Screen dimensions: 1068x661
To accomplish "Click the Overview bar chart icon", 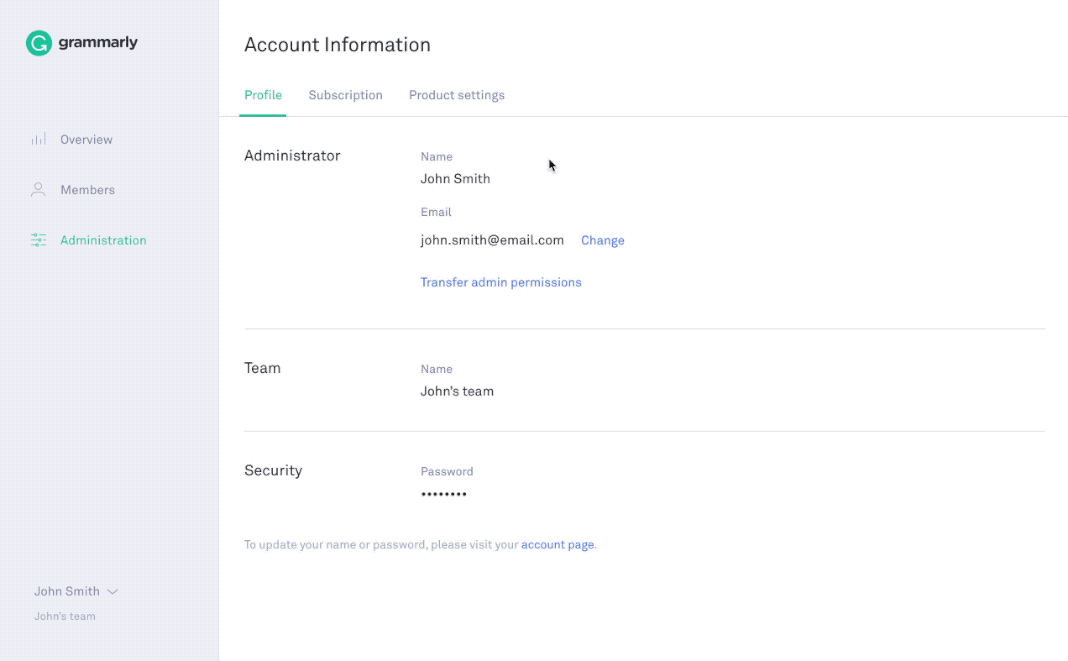I will [39, 140].
